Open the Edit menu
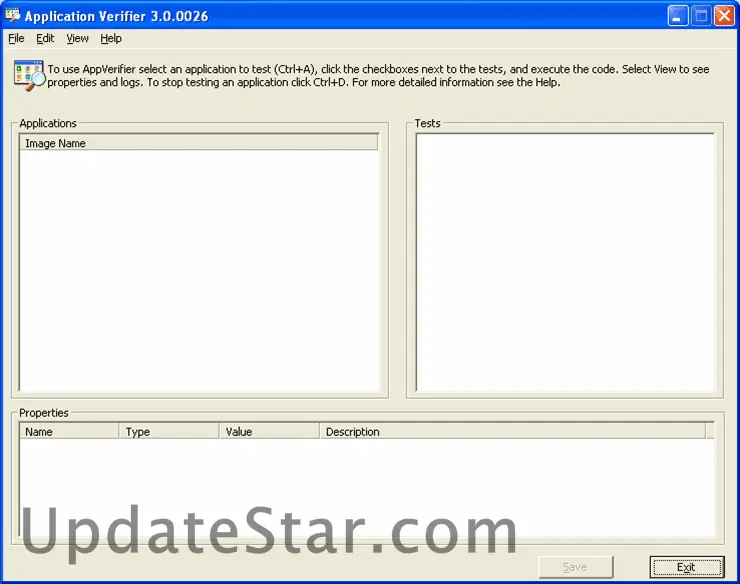This screenshot has height=584, width=740. click(x=45, y=38)
